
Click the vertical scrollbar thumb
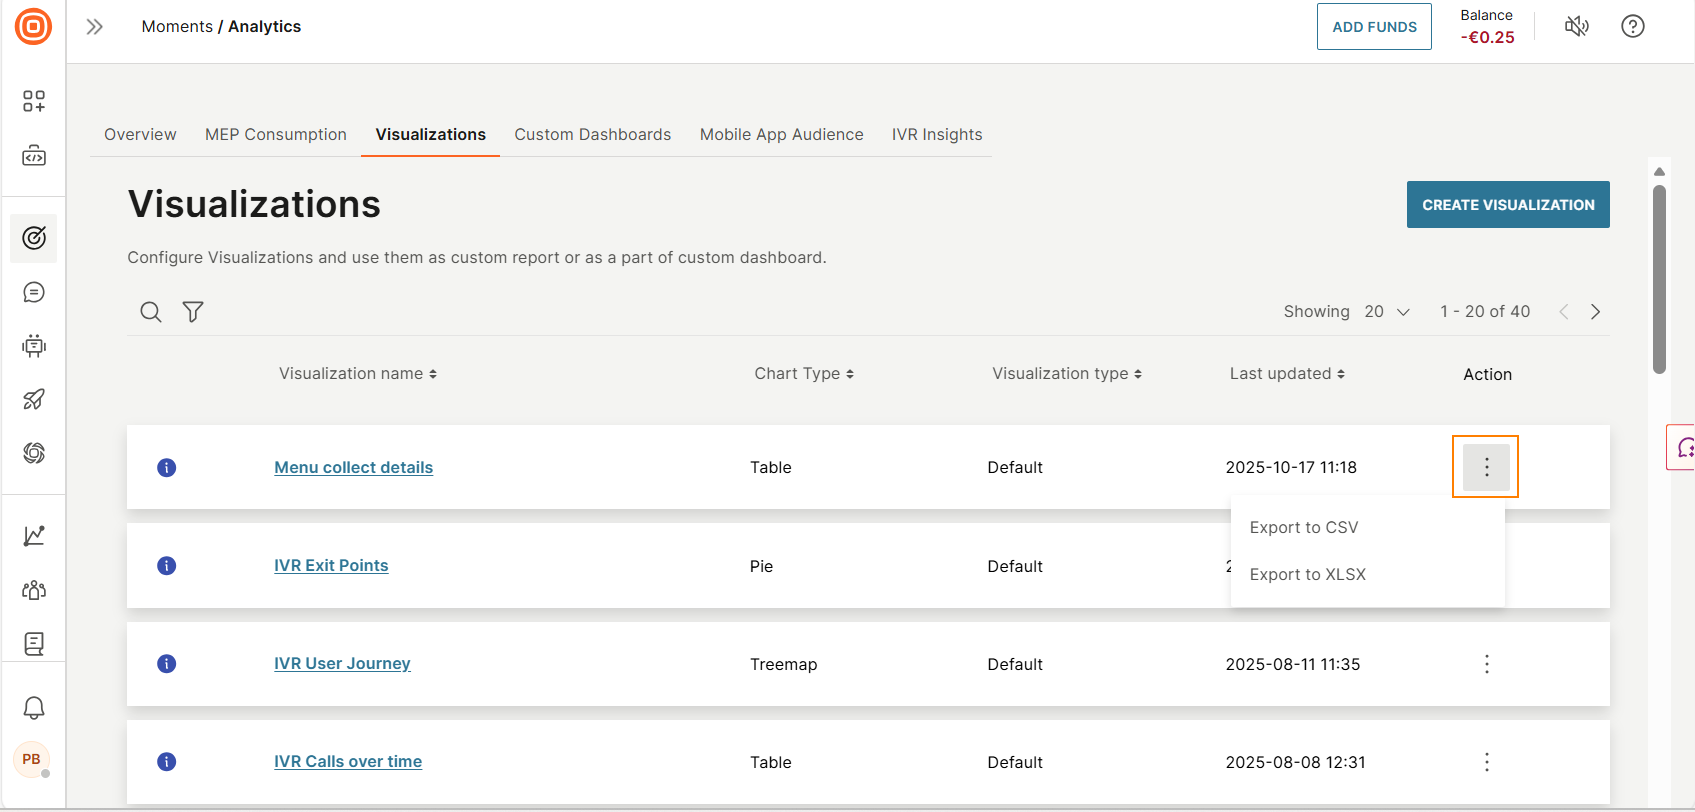pyautogui.click(x=1659, y=280)
